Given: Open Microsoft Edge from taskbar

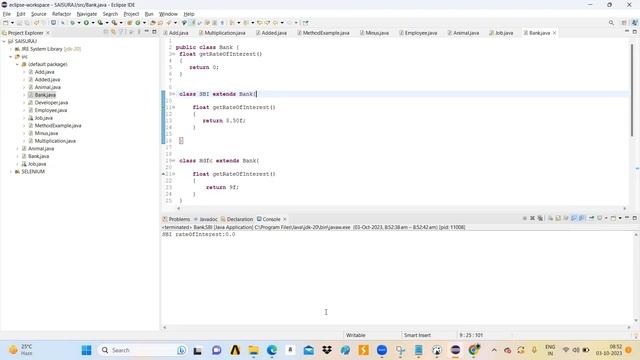Looking at the screenshot, I should [x=272, y=350].
